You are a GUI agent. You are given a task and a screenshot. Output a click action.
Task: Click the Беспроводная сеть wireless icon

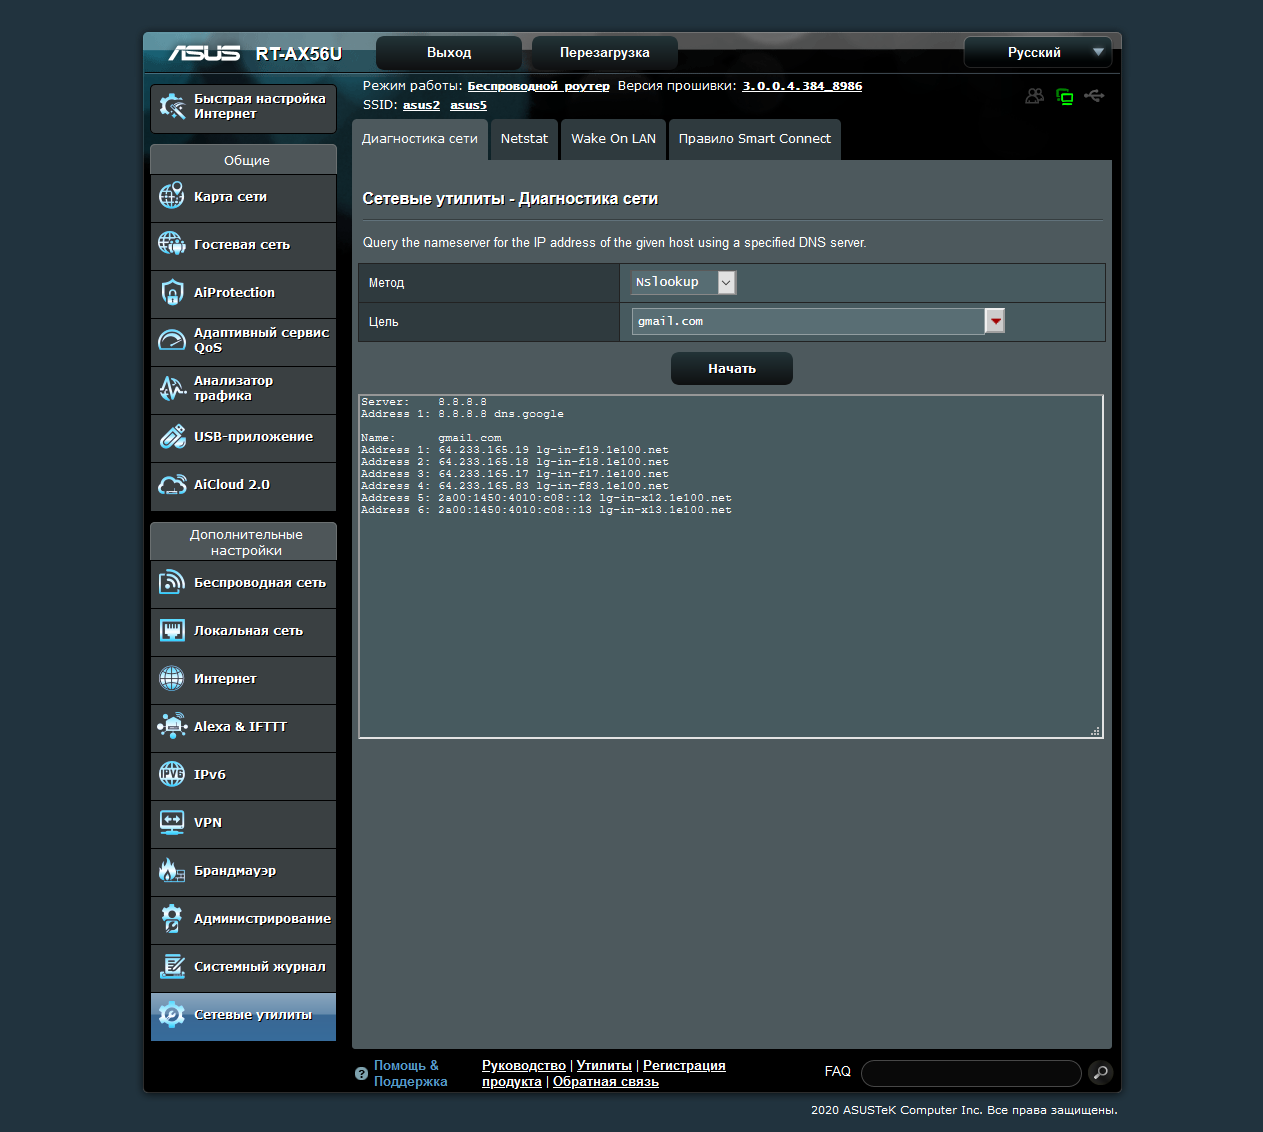click(172, 582)
